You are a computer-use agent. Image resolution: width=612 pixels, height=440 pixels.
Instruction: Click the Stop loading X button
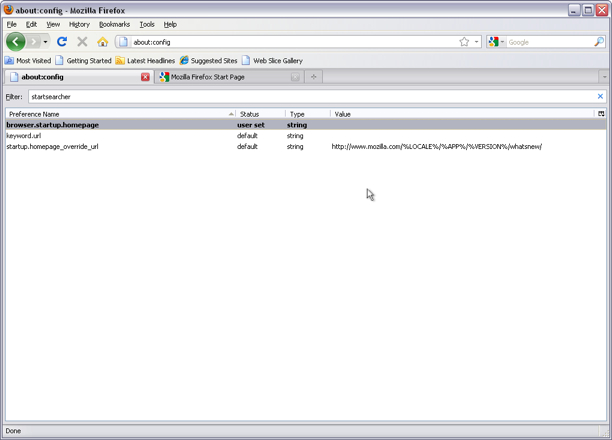[82, 42]
